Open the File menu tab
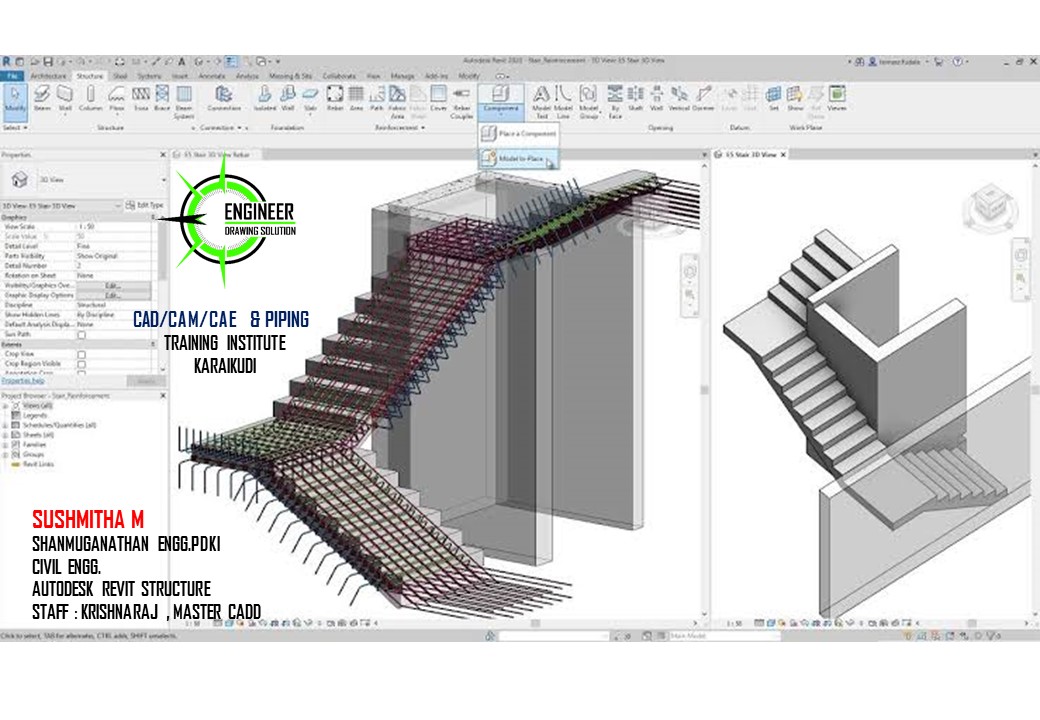 (x=13, y=76)
